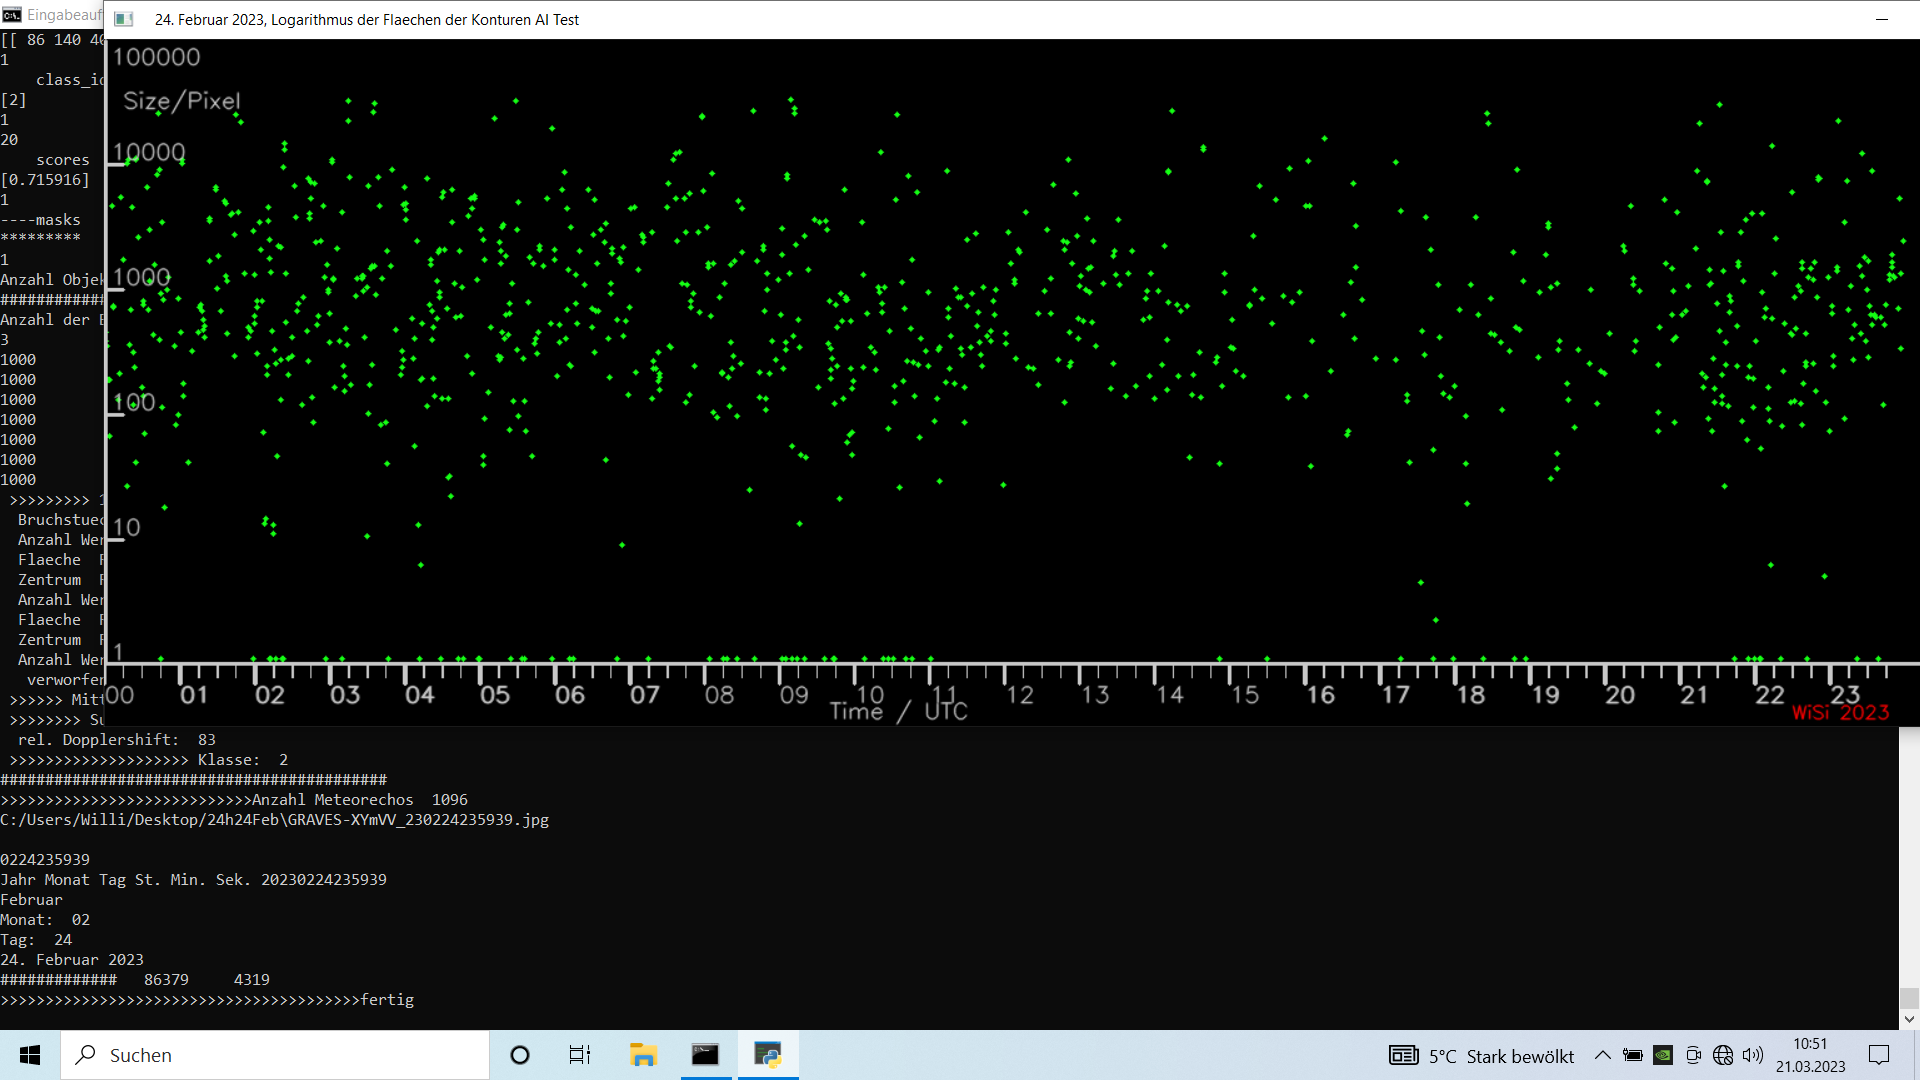The width and height of the screenshot is (1920, 1080).
Task: Click the Cortana circle icon on taskbar
Action: pos(519,1055)
